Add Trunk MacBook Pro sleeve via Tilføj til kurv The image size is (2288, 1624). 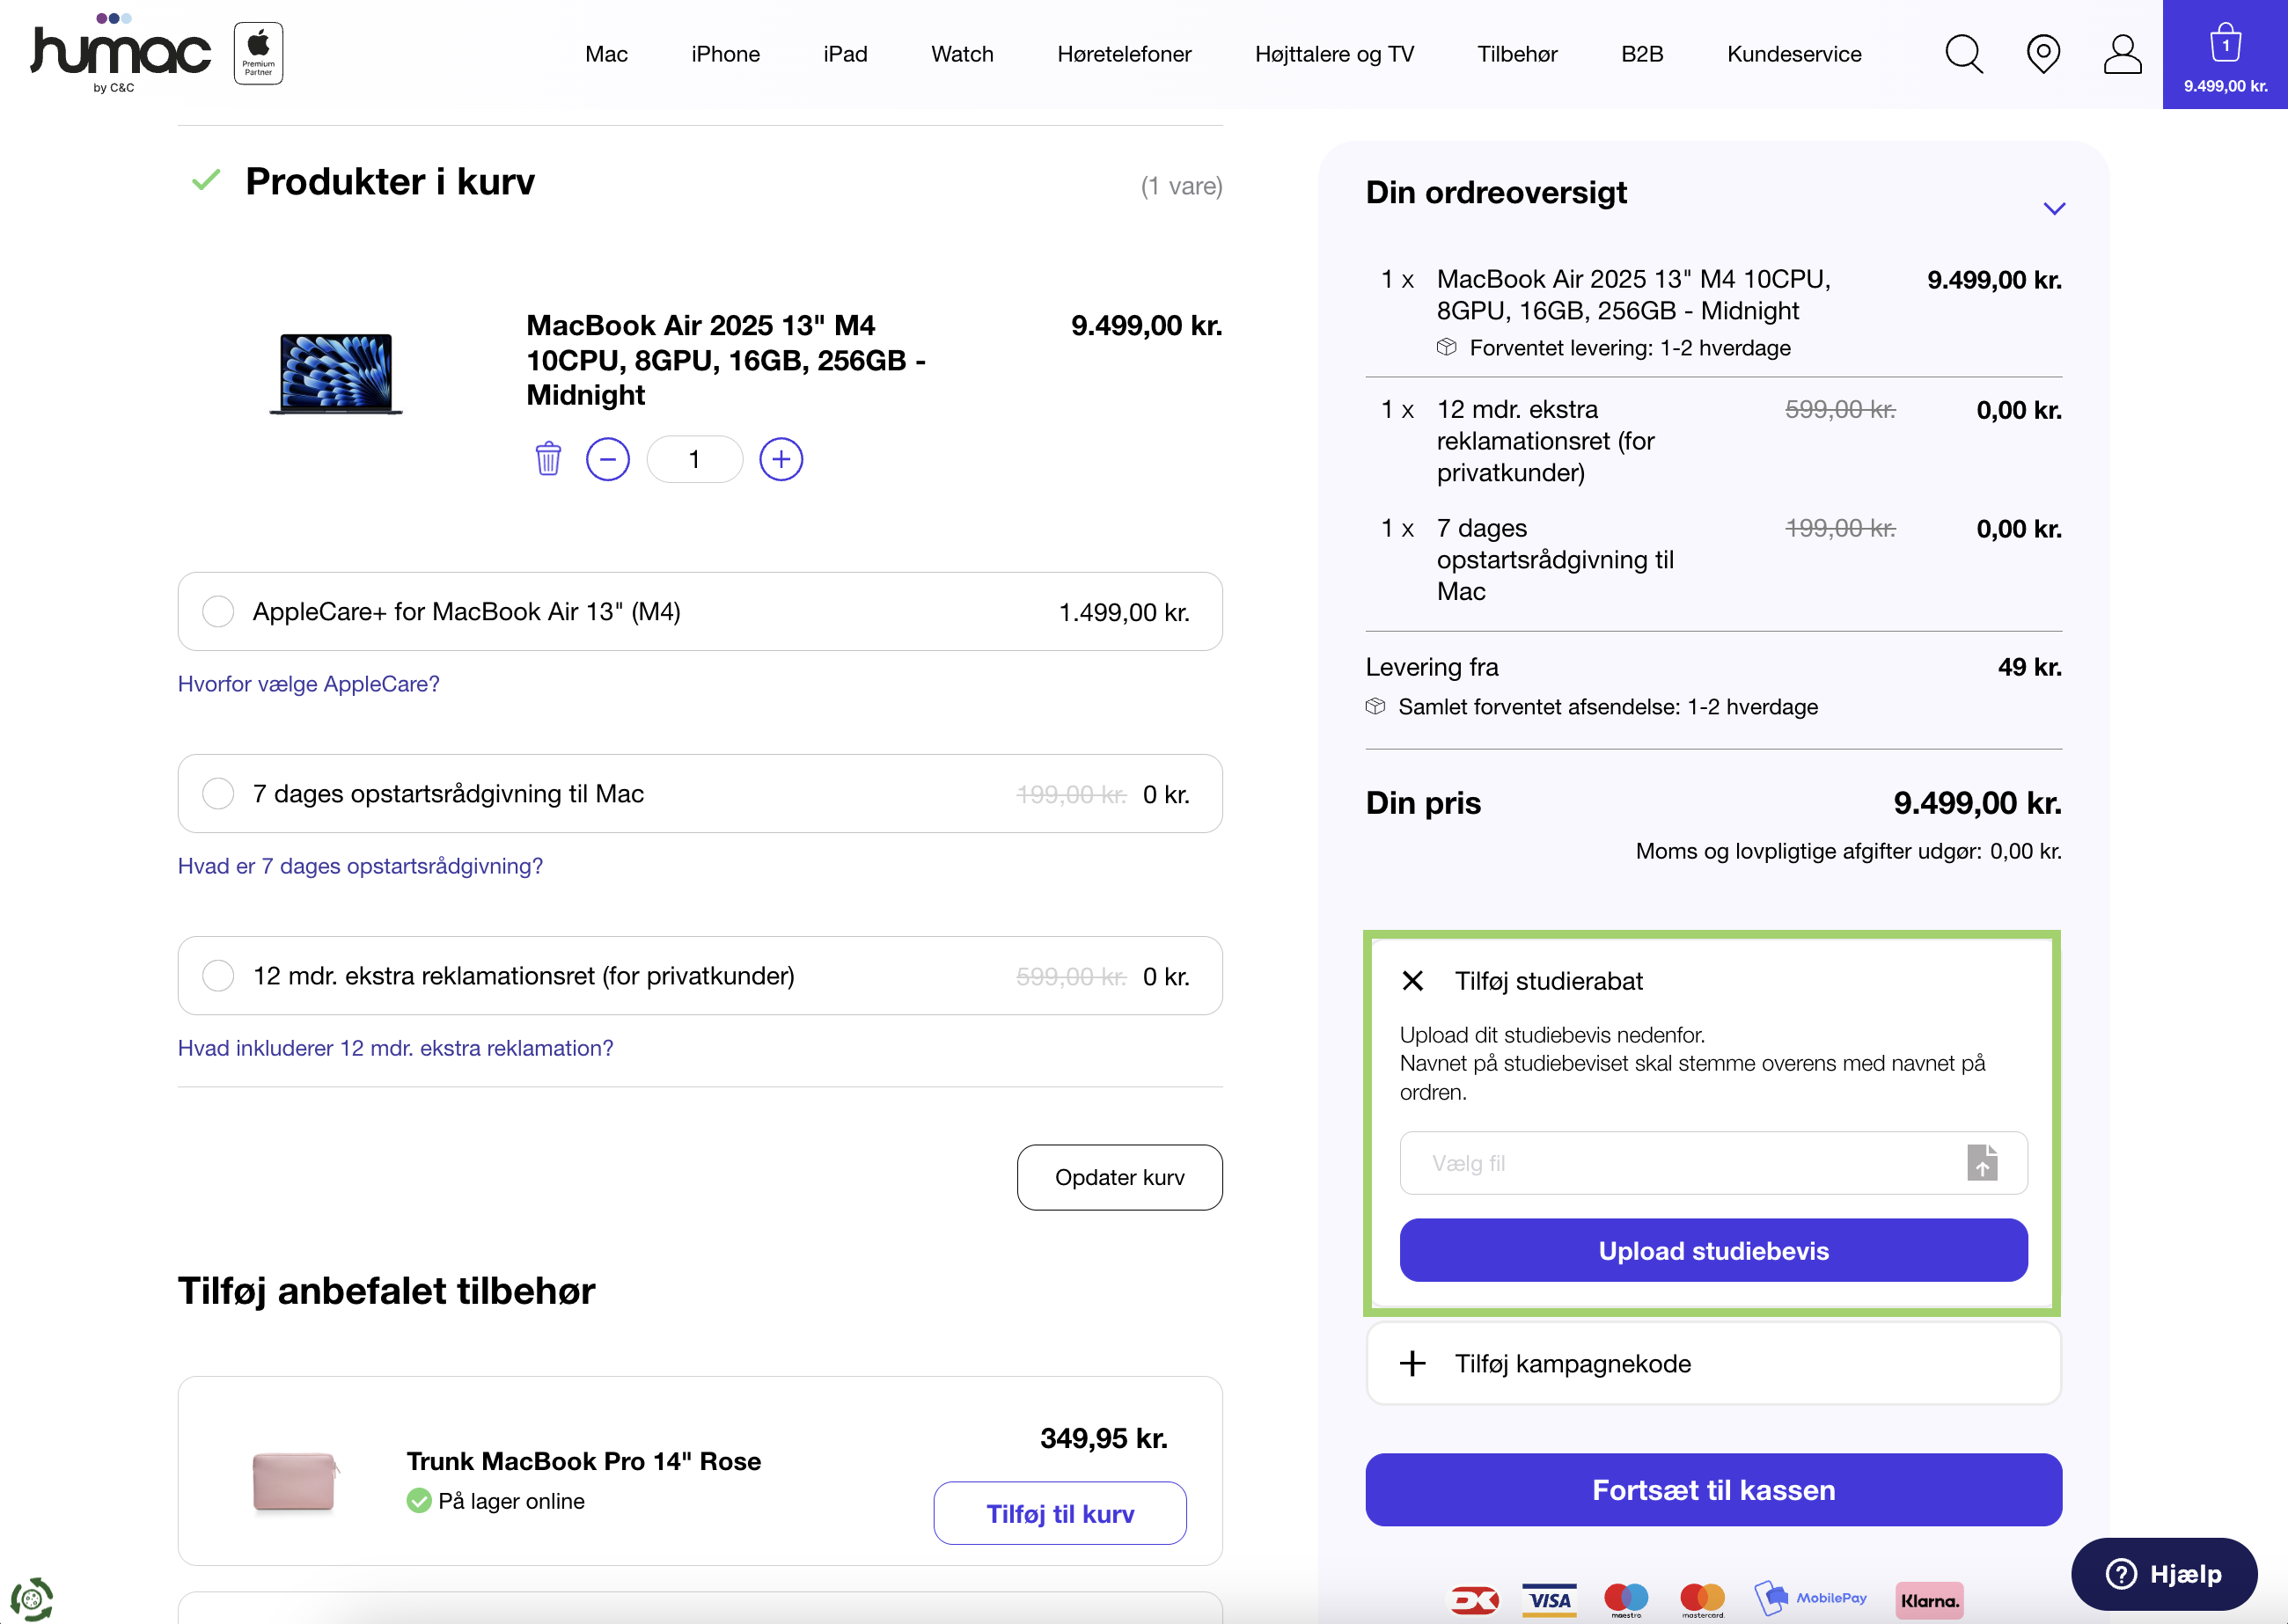click(1060, 1513)
